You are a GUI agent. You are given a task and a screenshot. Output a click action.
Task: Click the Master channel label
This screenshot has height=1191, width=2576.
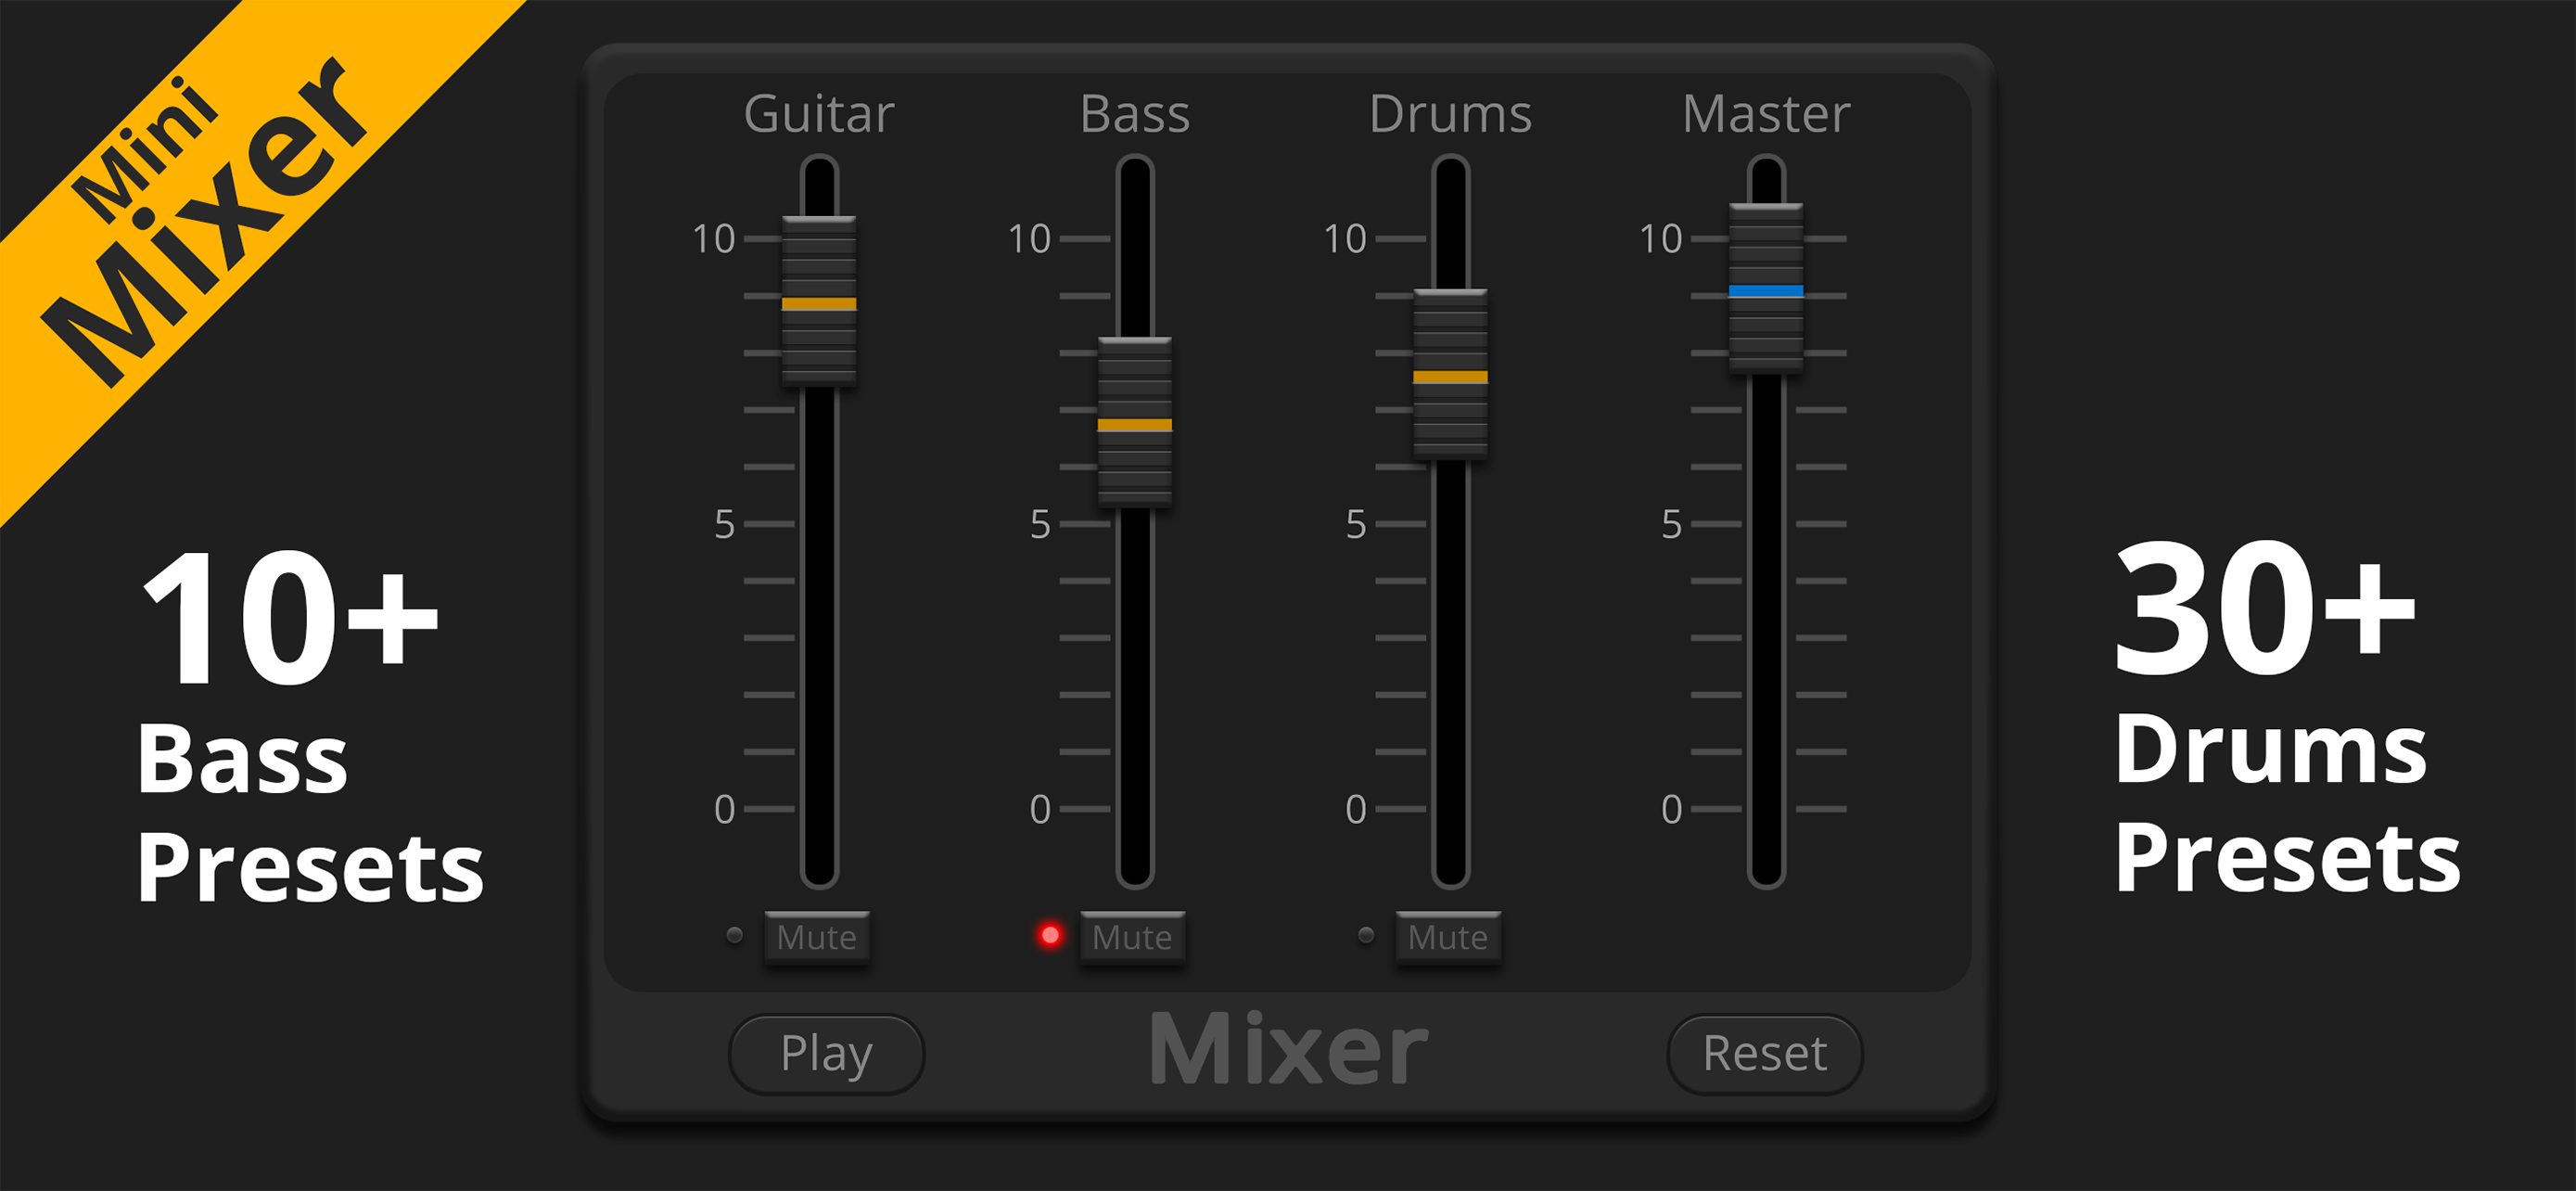tap(1767, 113)
